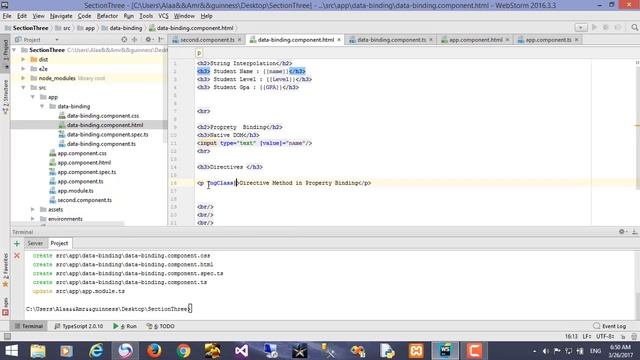The image size is (640, 360).
Task: Click the Structure vertical tool window tab
Action: [5, 97]
